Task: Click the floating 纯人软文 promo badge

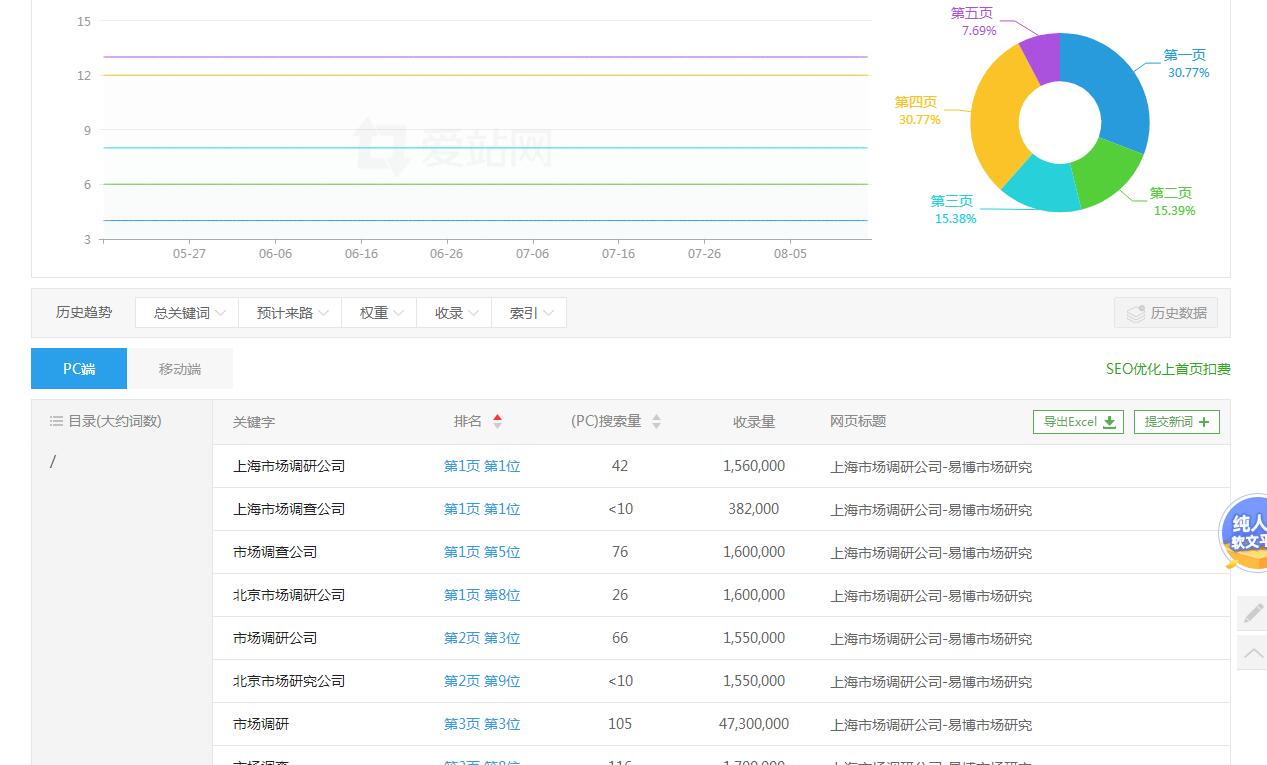Action: click(x=1244, y=532)
